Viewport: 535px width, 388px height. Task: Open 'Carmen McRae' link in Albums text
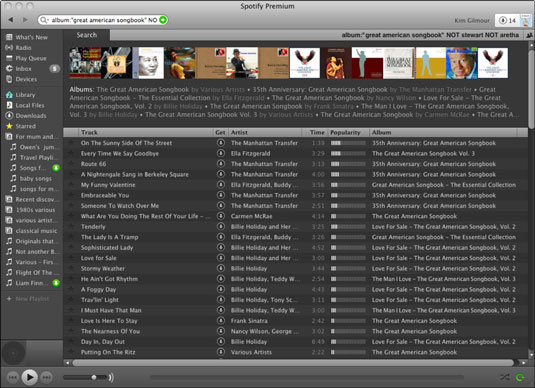447,115
